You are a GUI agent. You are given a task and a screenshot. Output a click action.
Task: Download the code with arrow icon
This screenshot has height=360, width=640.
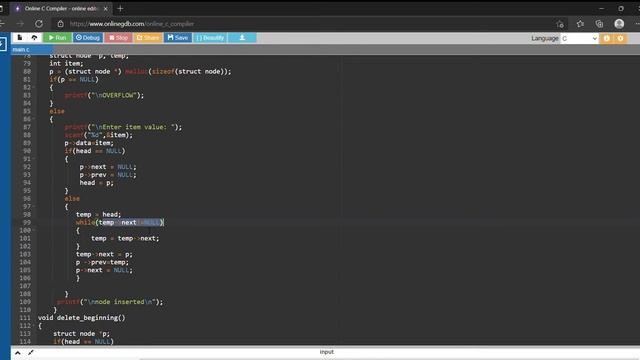coord(242,38)
